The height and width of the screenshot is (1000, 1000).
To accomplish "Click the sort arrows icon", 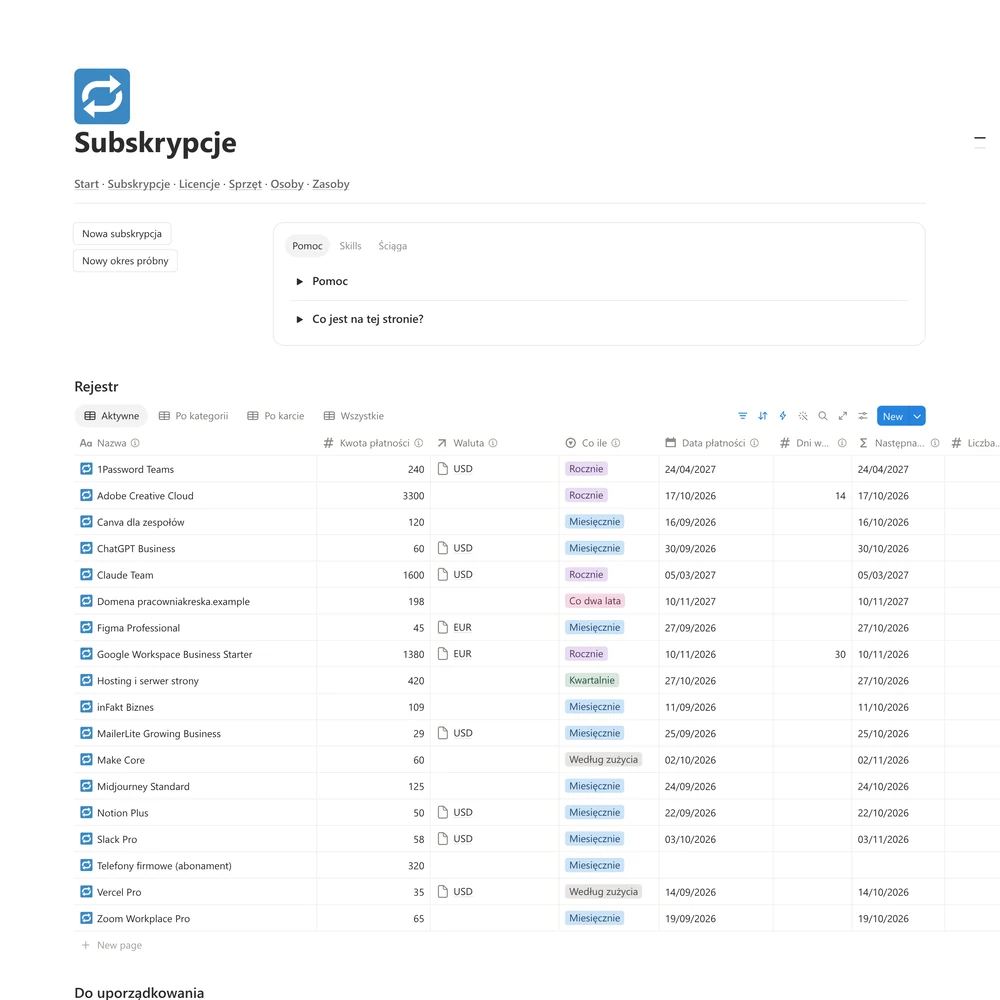I will pos(762,416).
